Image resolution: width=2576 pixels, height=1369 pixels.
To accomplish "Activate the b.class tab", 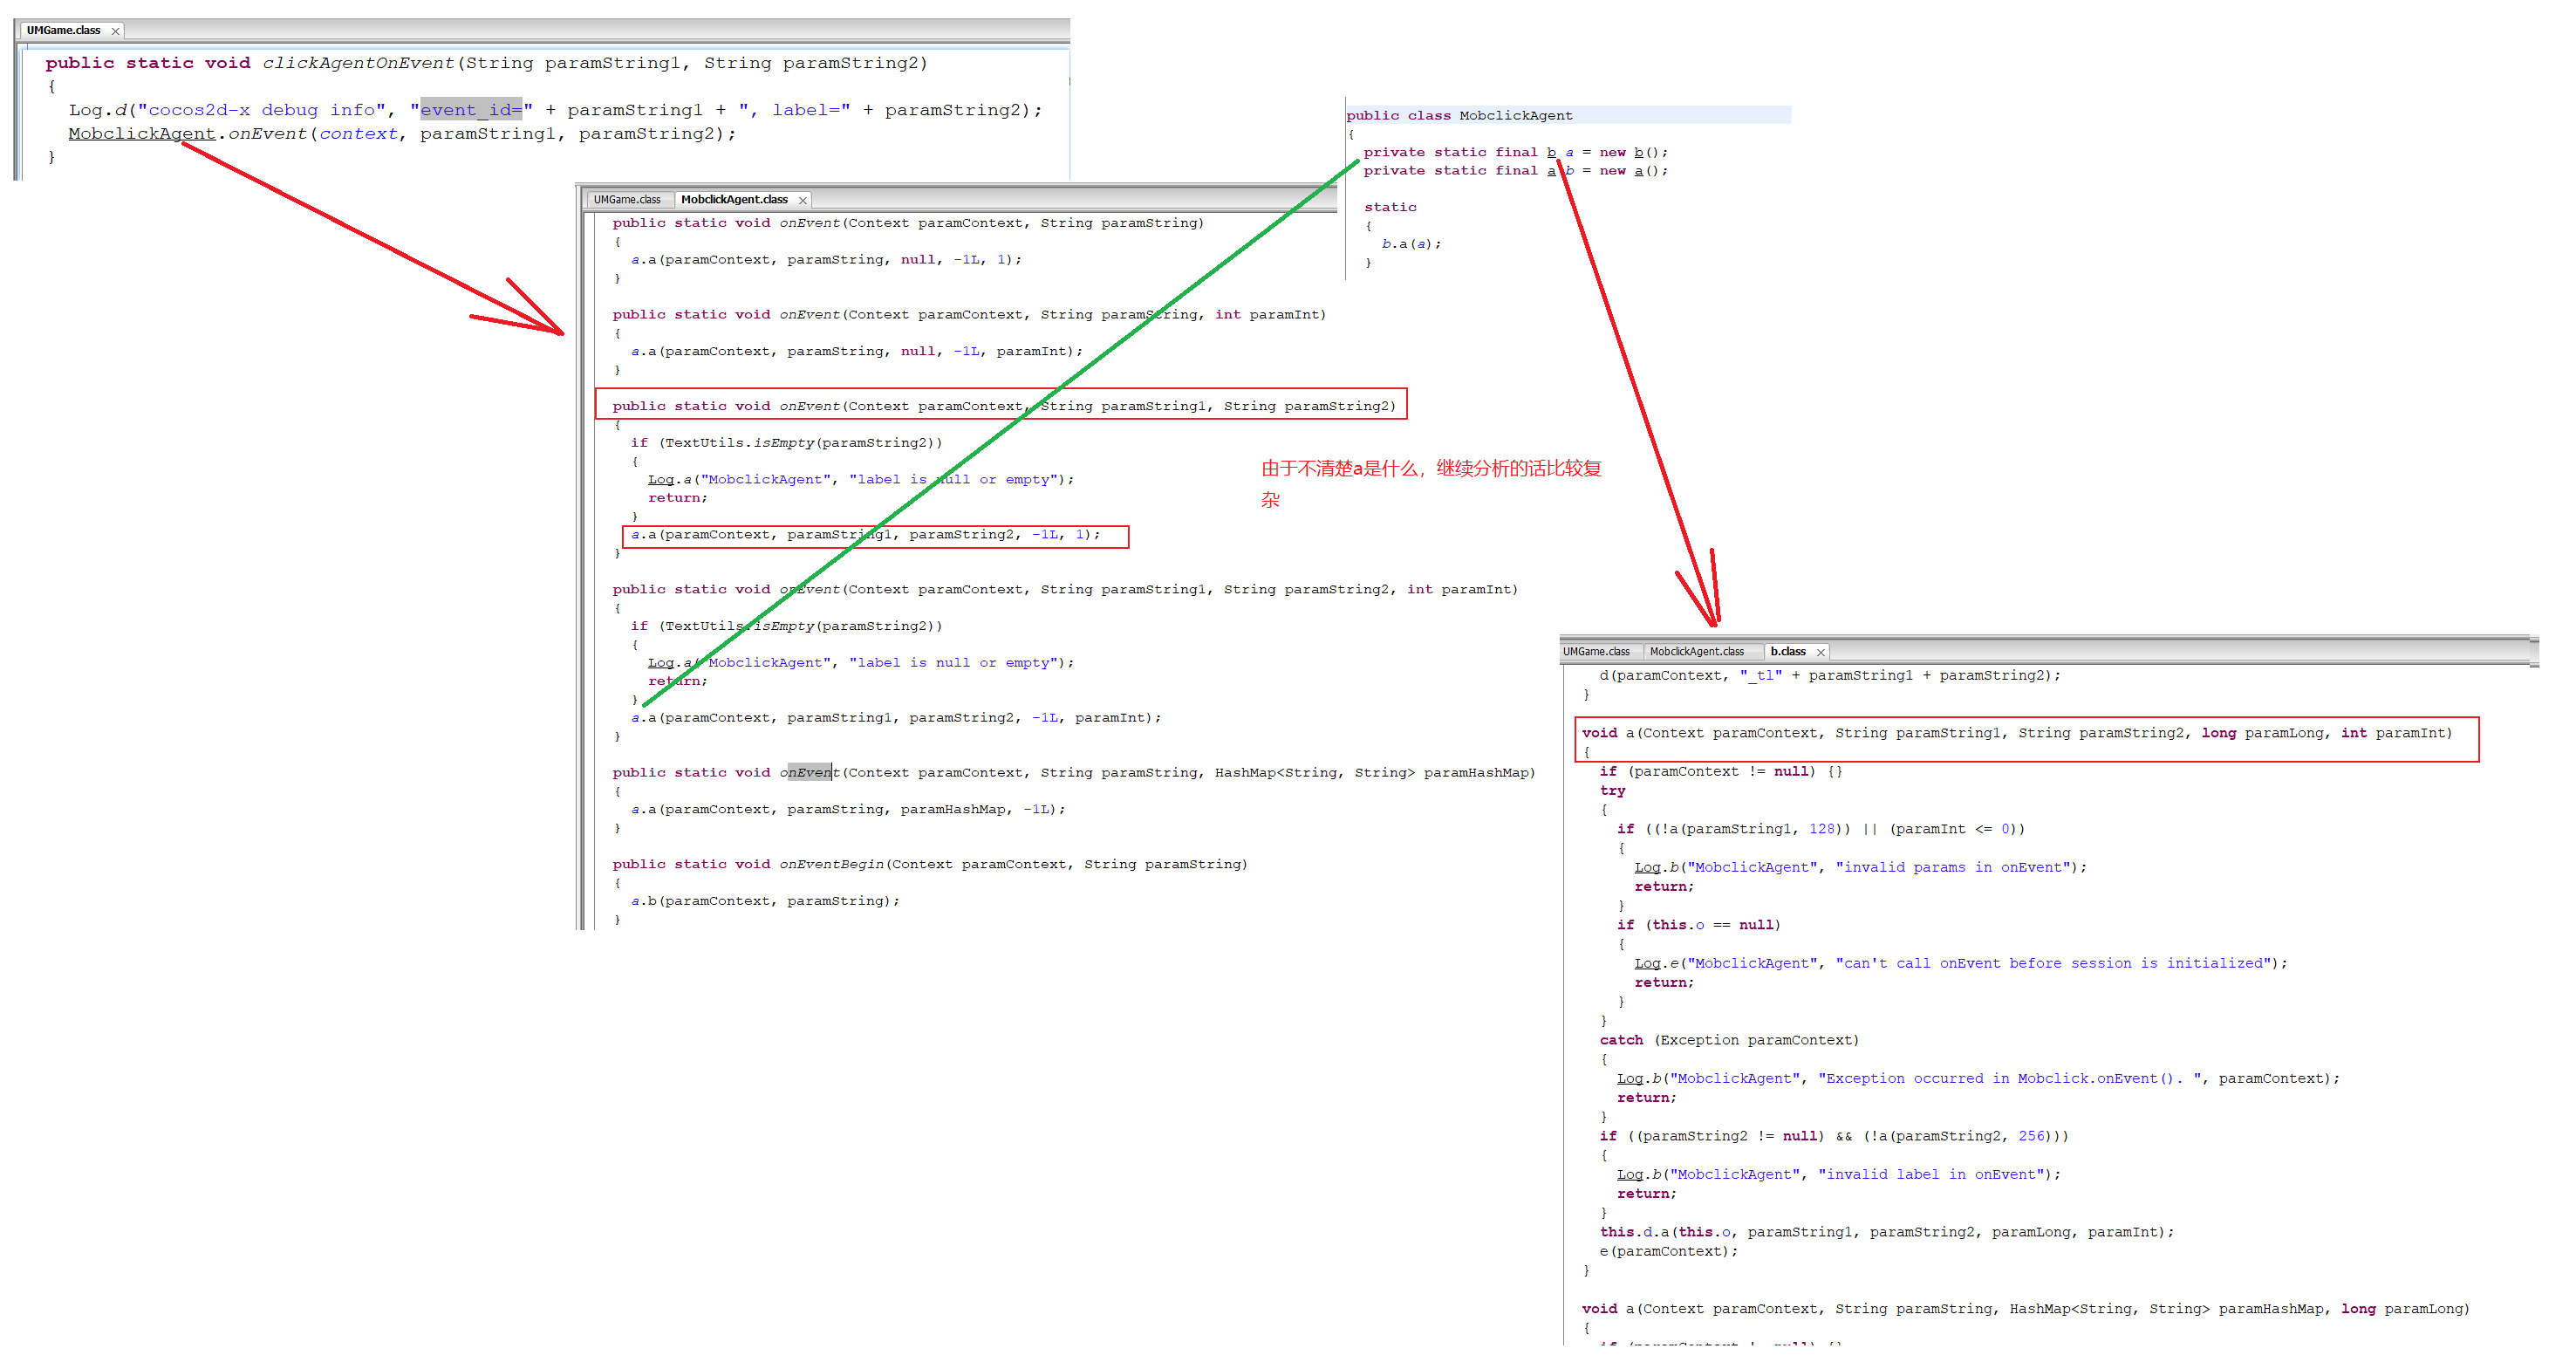I will 1787,652.
